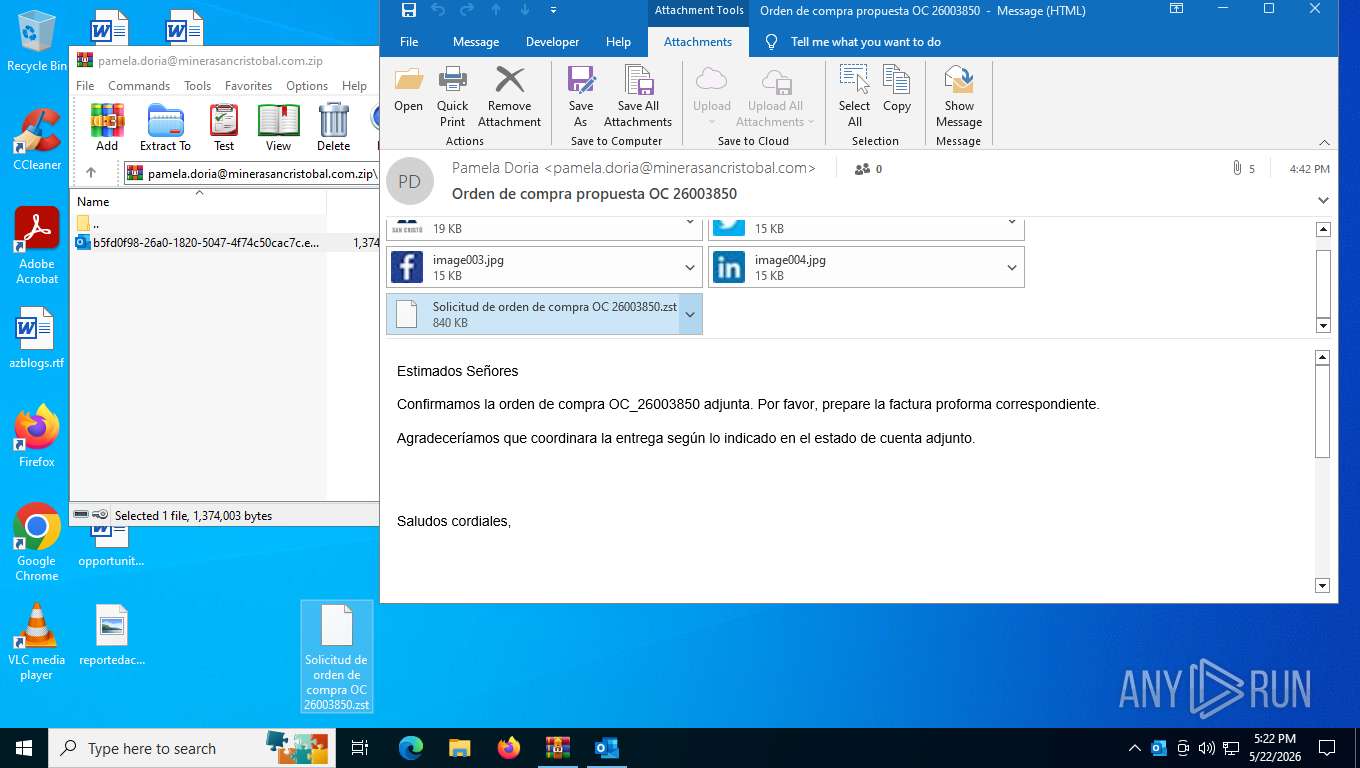Open the WinRAR Favorites menu
The height and width of the screenshot is (768, 1360).
[248, 86]
